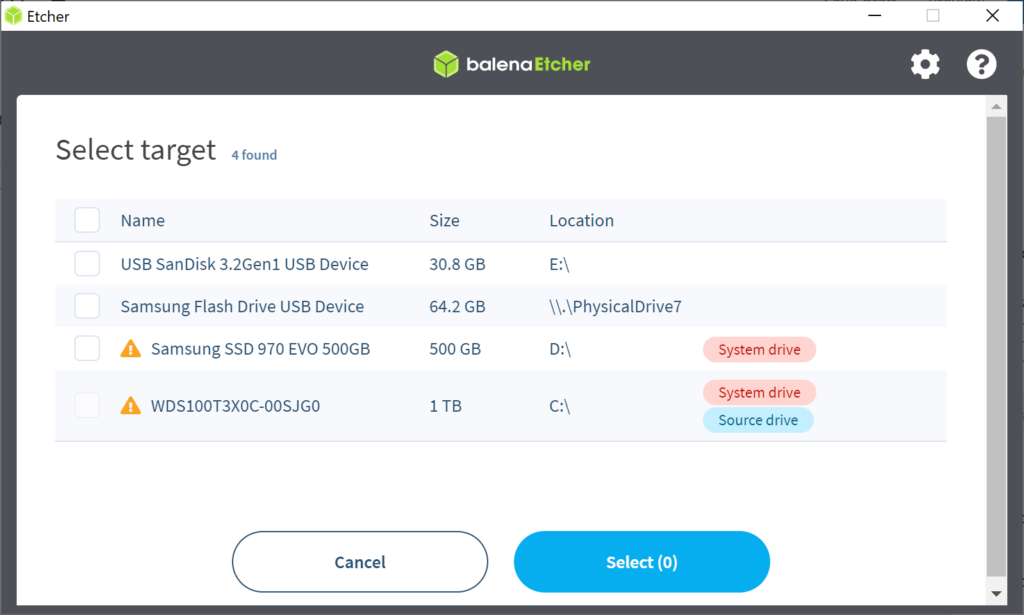Click the Source drive badge
This screenshot has width=1024, height=615.
click(758, 420)
